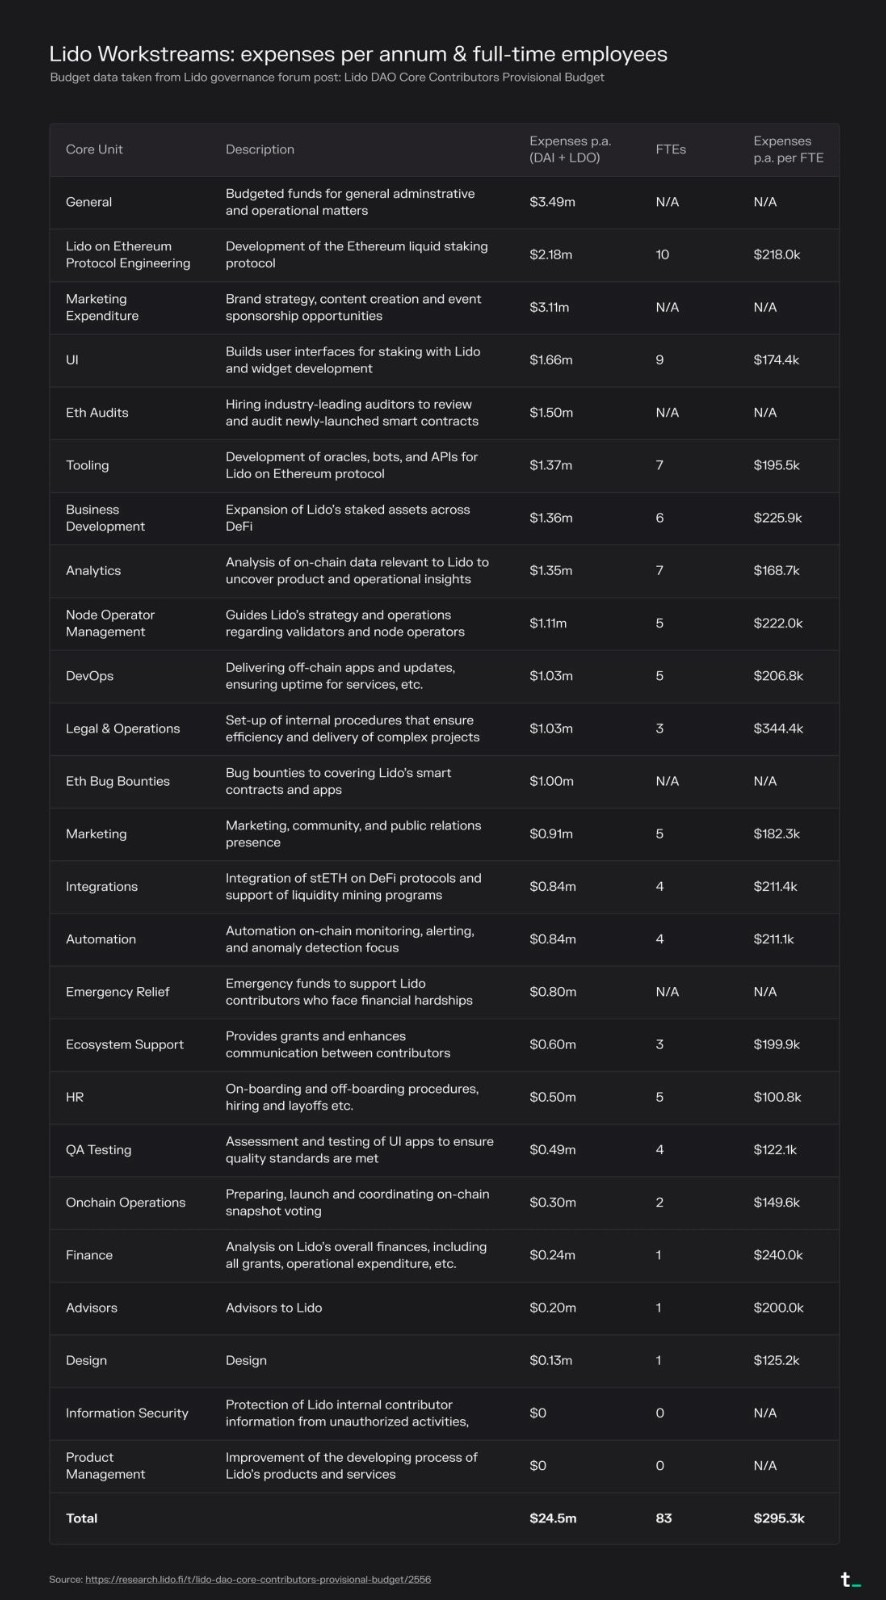The width and height of the screenshot is (886, 1600).
Task: Click the "$344.4k" per-FTE value
Action: (778, 729)
